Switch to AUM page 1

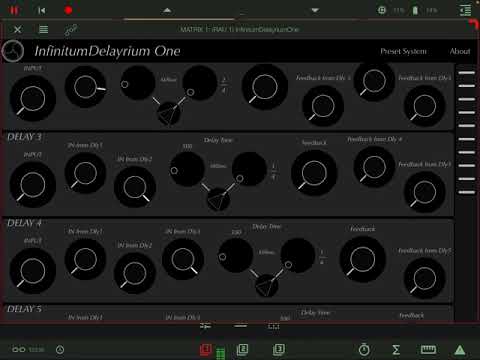click(206, 349)
